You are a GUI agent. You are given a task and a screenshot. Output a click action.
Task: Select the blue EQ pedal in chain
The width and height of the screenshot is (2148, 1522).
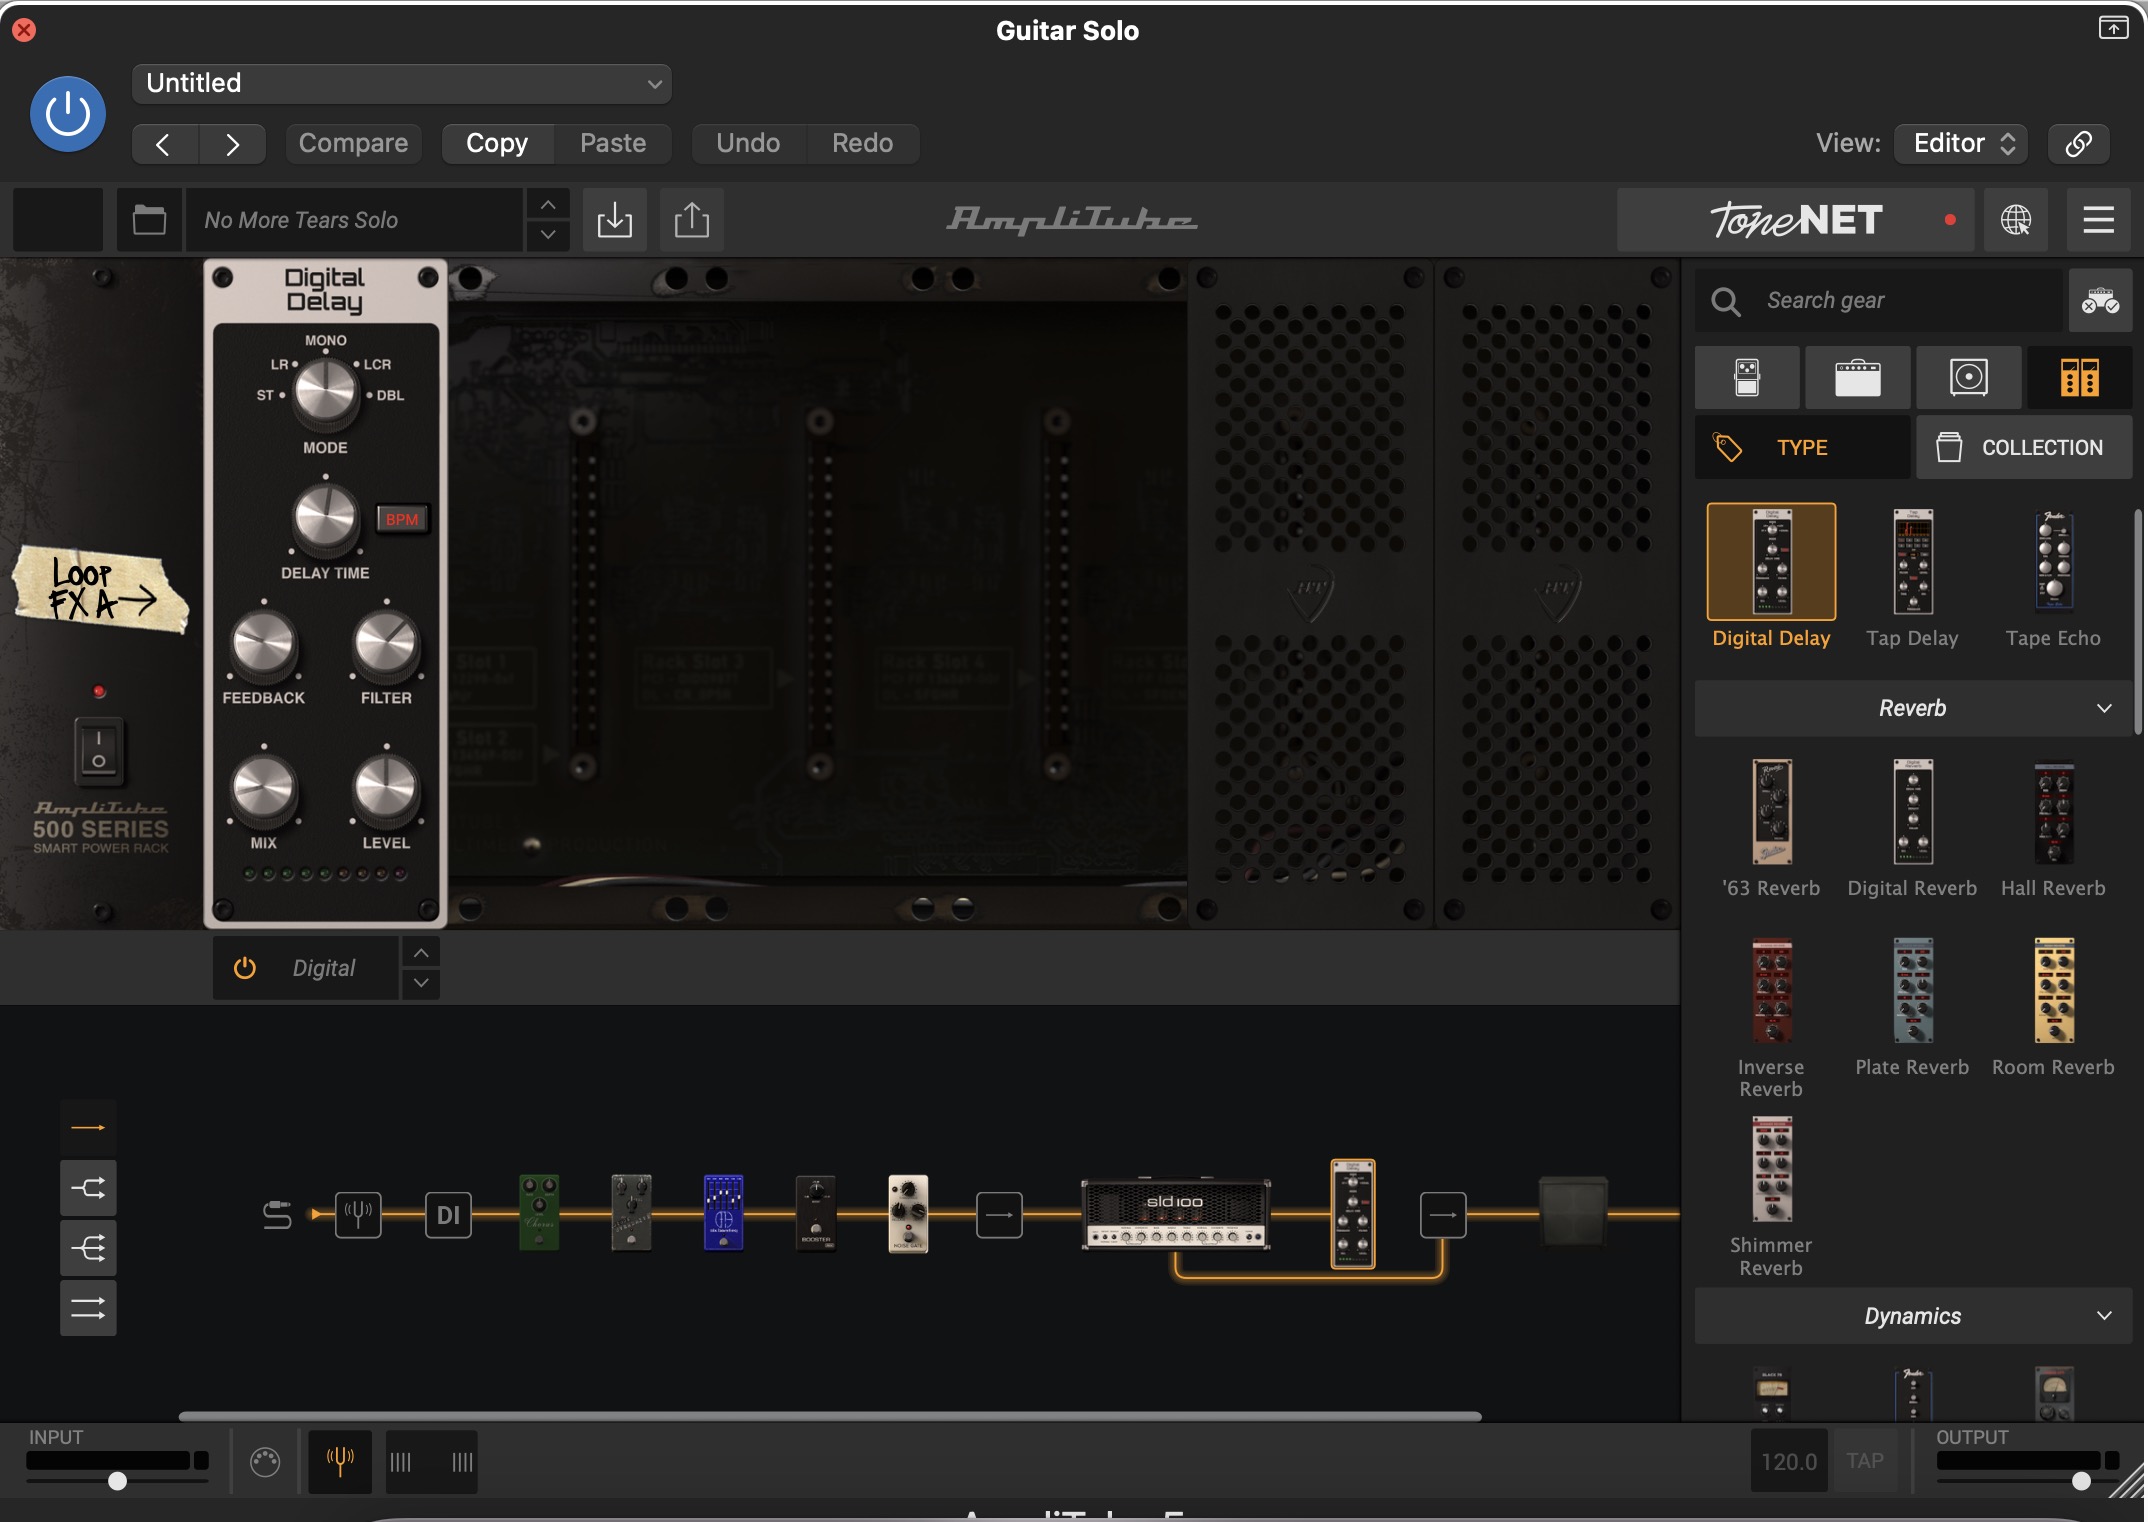point(723,1212)
